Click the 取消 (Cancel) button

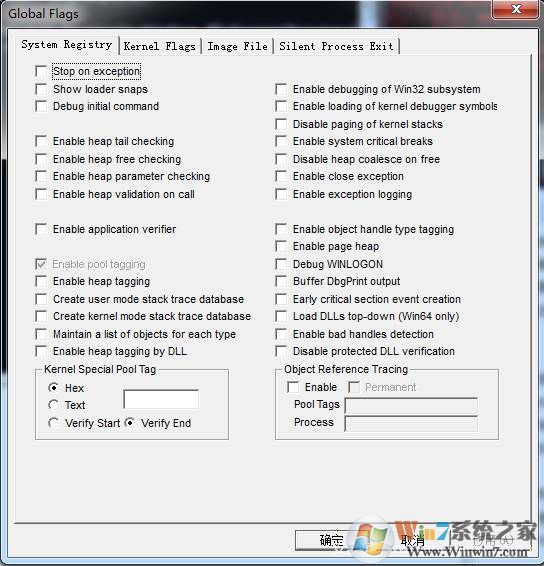point(413,540)
